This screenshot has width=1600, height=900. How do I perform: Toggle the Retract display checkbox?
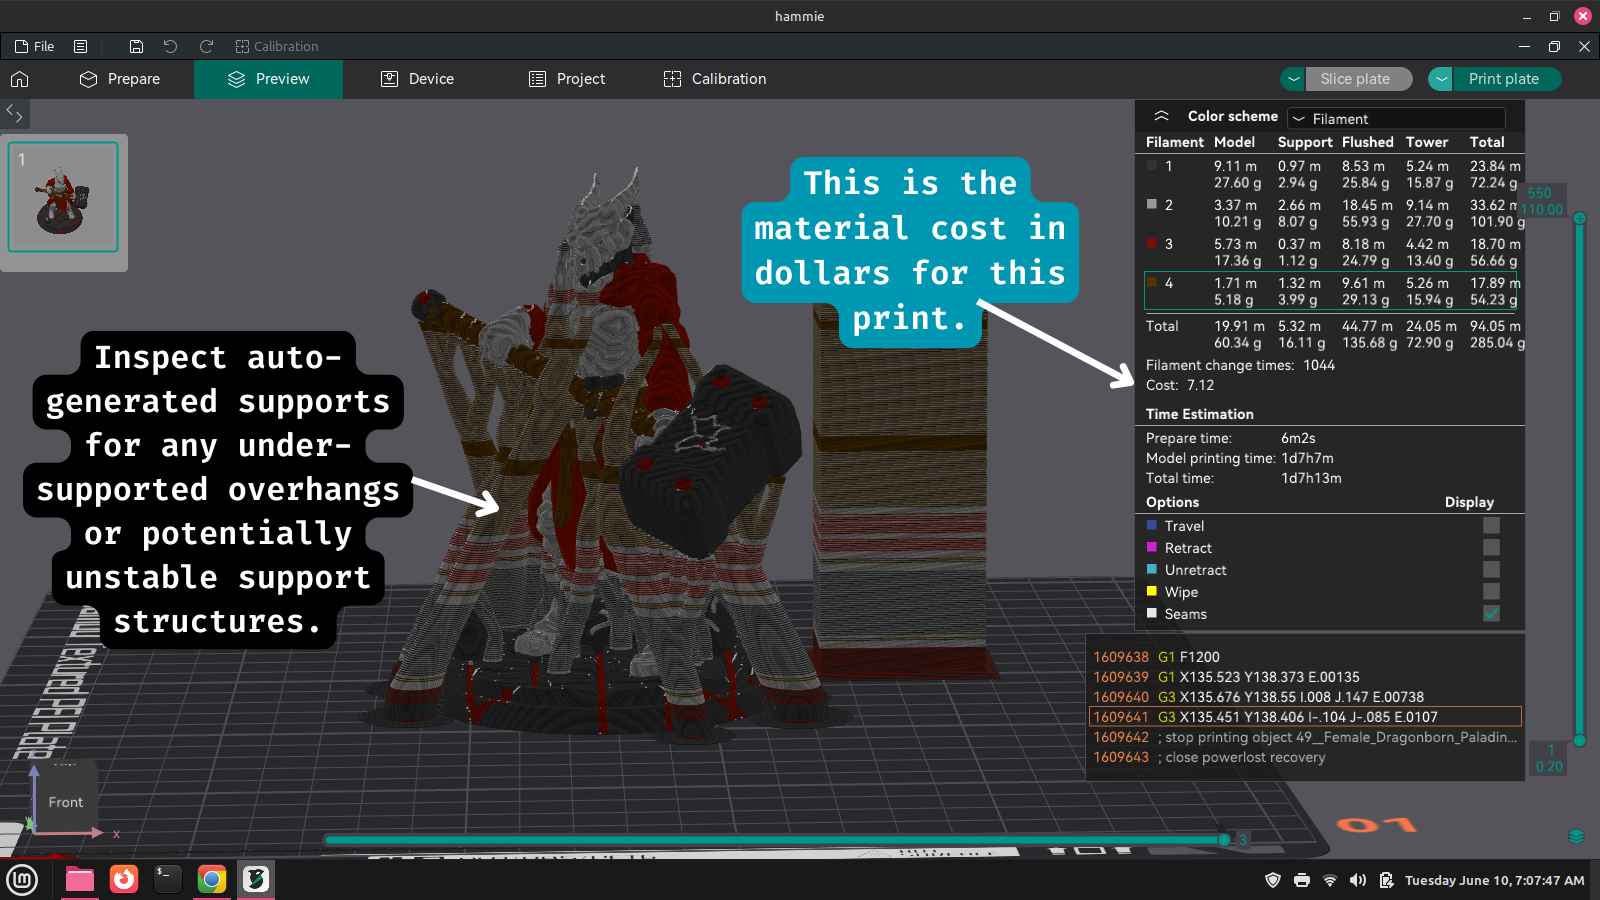(x=1491, y=548)
